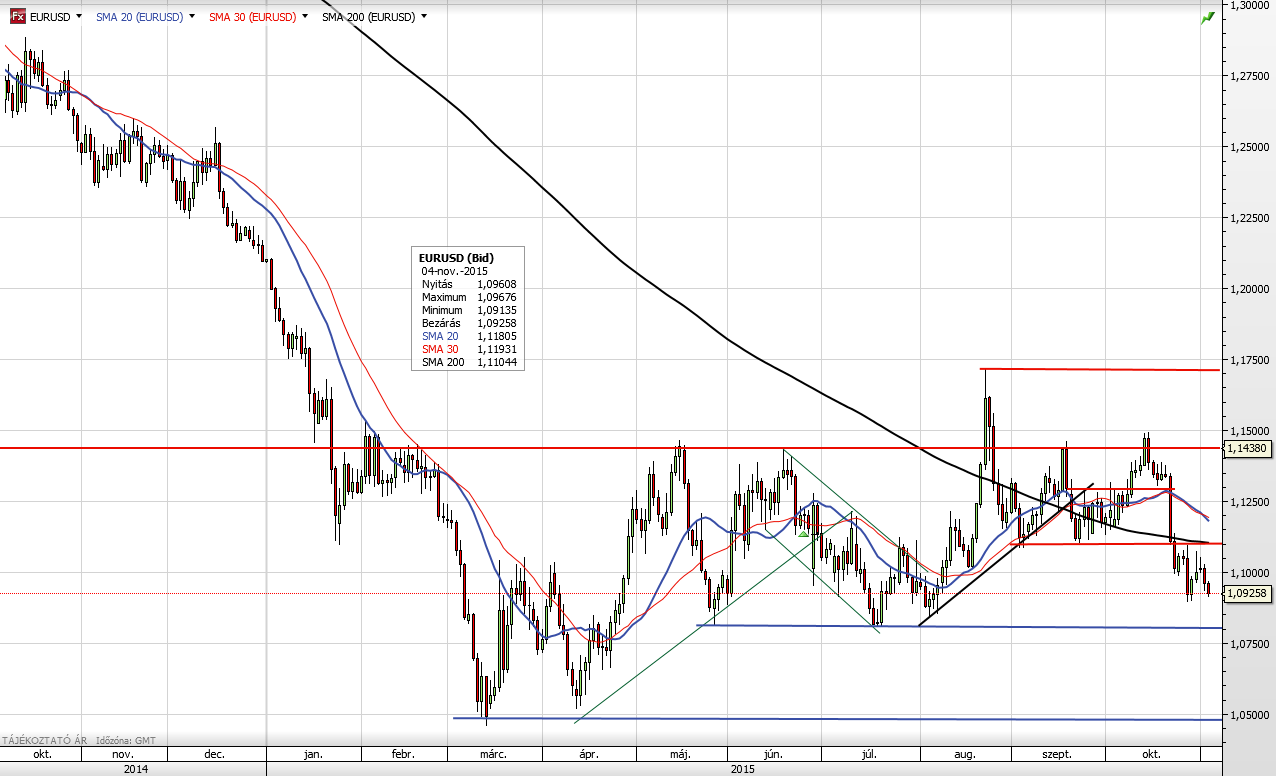Click the Minimum 1,09135 row
This screenshot has width=1276, height=776.
467,310
